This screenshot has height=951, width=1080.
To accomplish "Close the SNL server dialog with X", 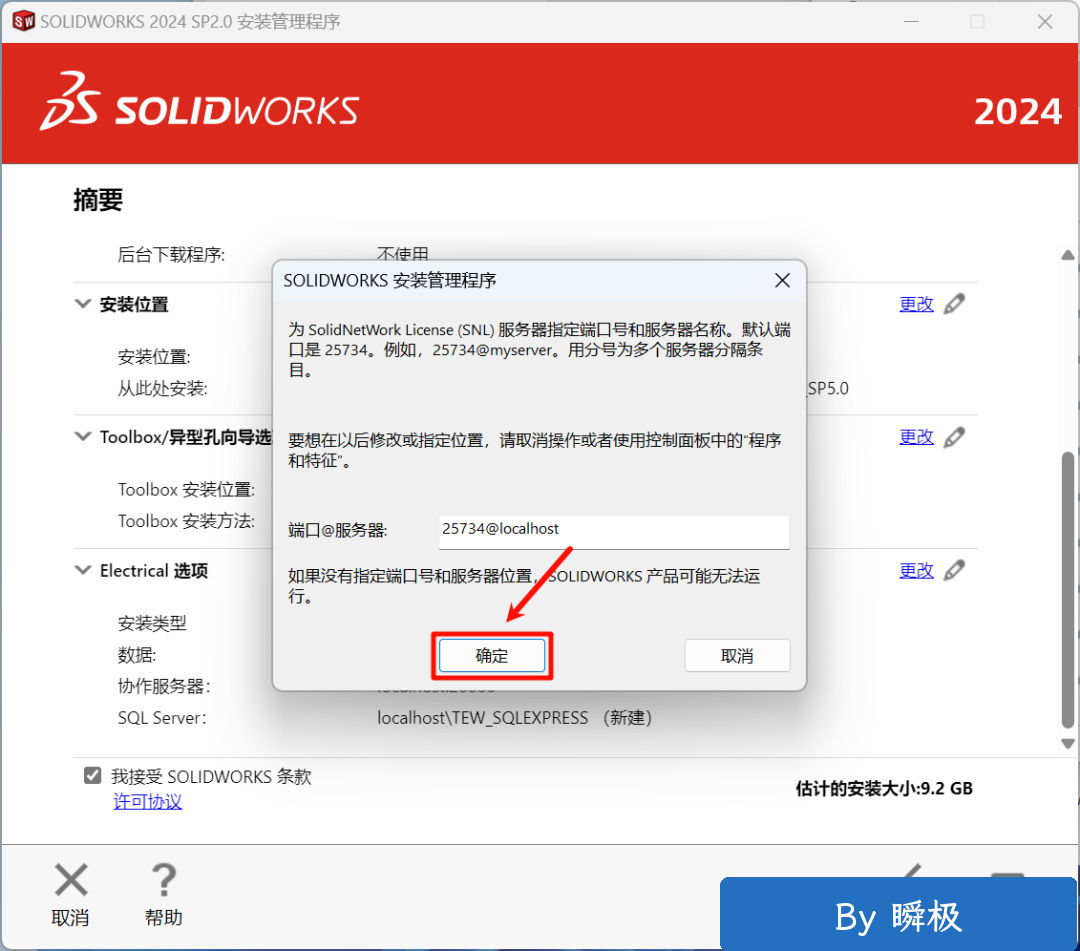I will [782, 281].
